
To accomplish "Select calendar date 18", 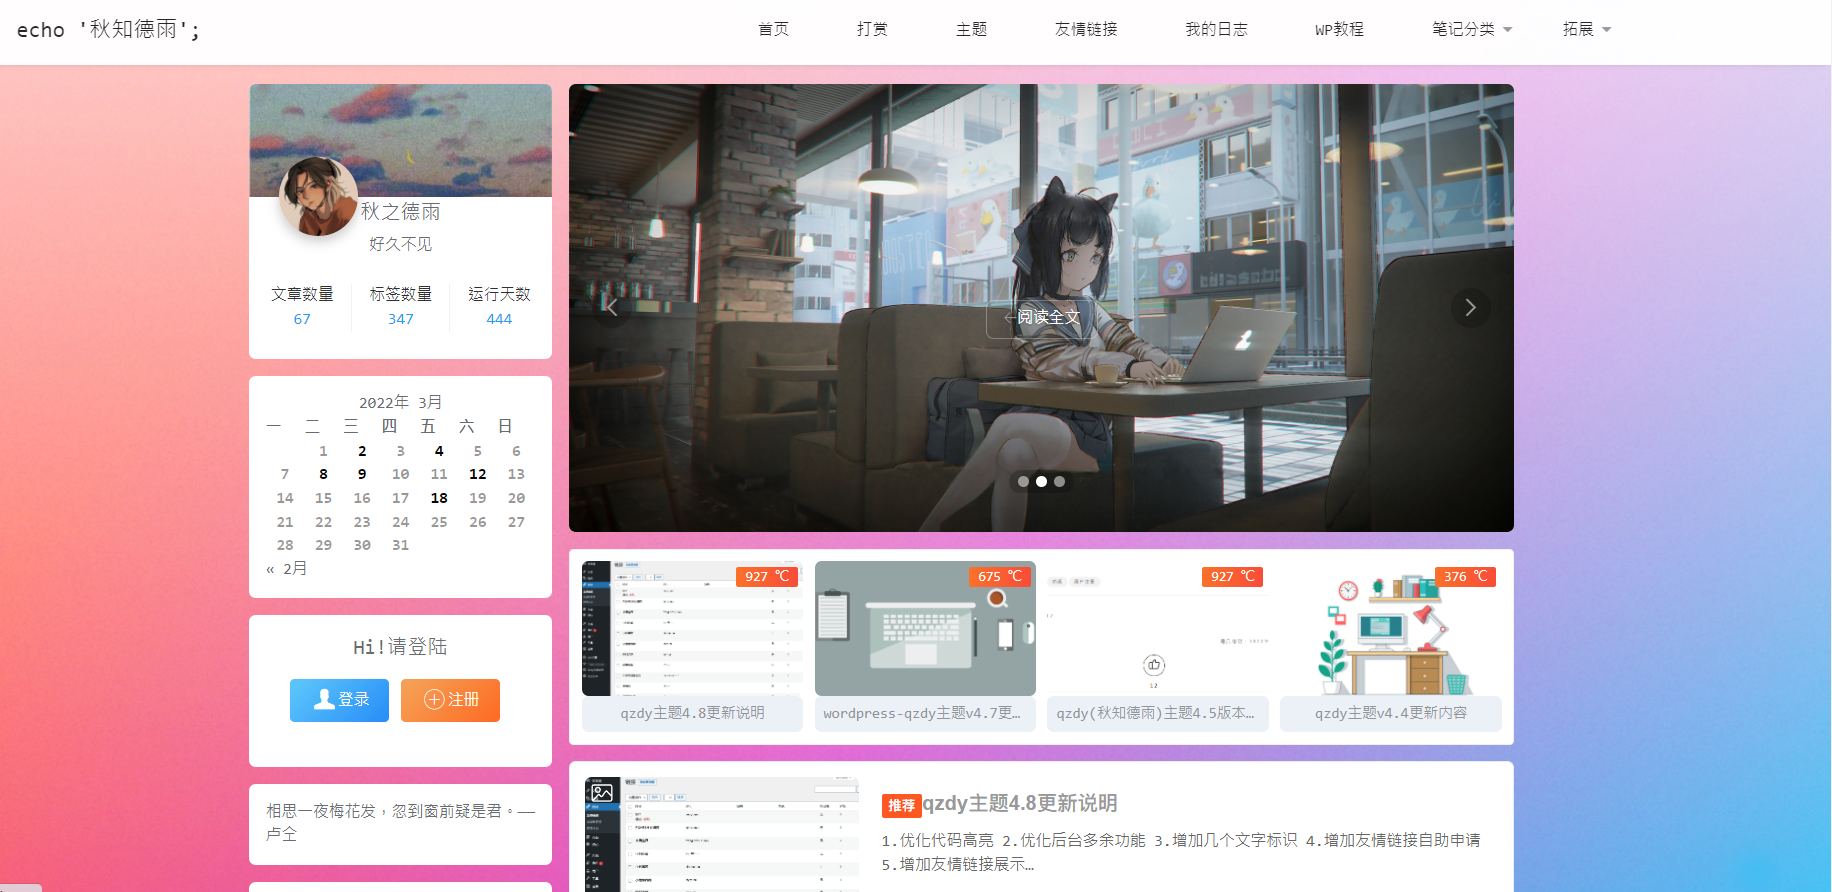I will pyautogui.click(x=439, y=498).
